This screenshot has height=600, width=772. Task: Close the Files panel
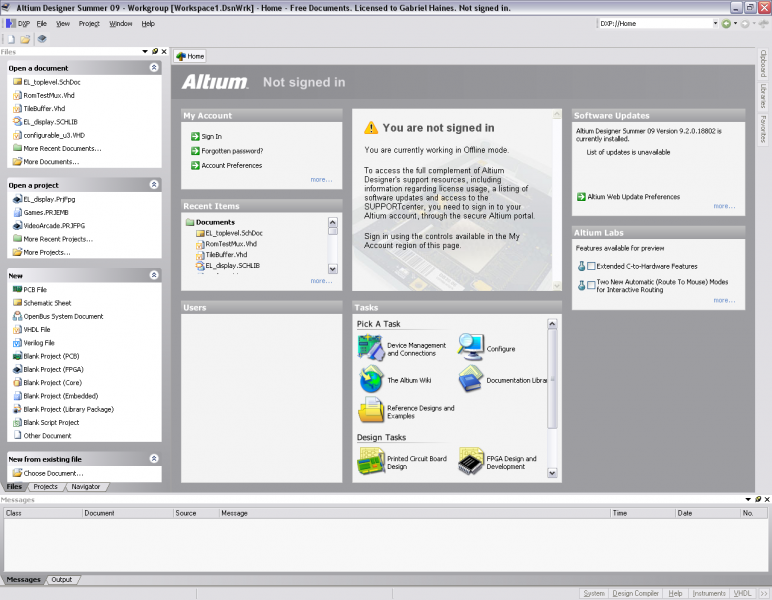pyautogui.click(x=164, y=51)
